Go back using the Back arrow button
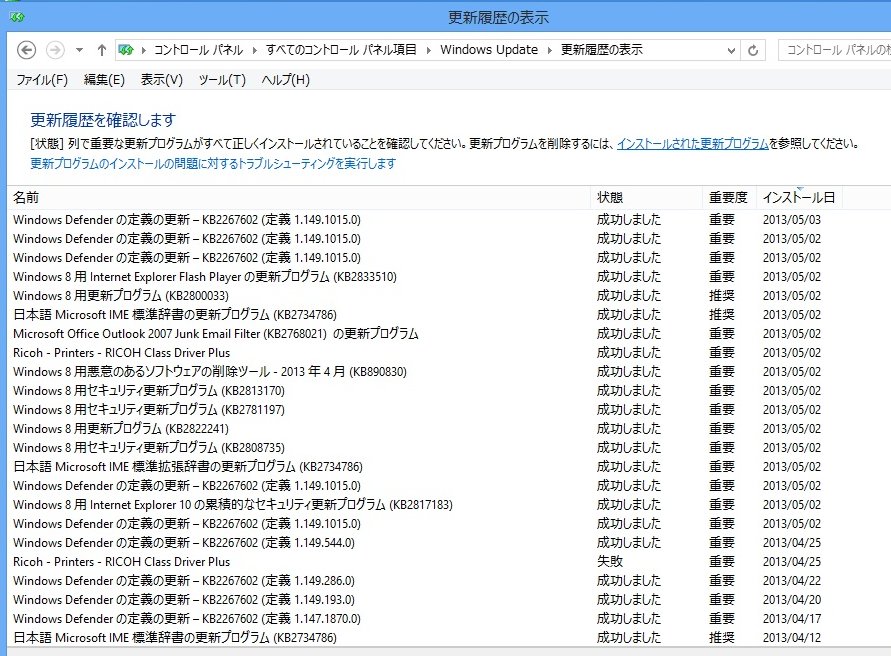This screenshot has height=656, width=891. [x=26, y=50]
